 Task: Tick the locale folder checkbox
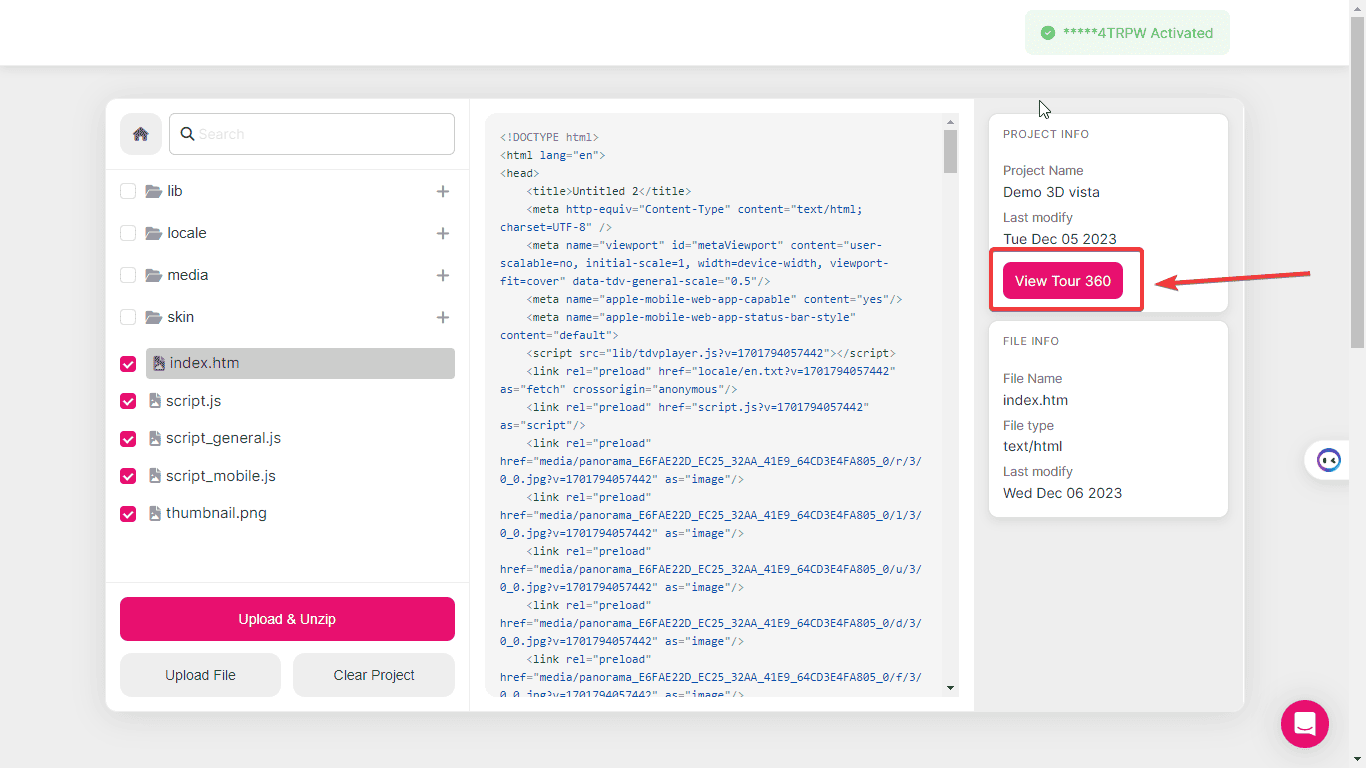pos(128,233)
